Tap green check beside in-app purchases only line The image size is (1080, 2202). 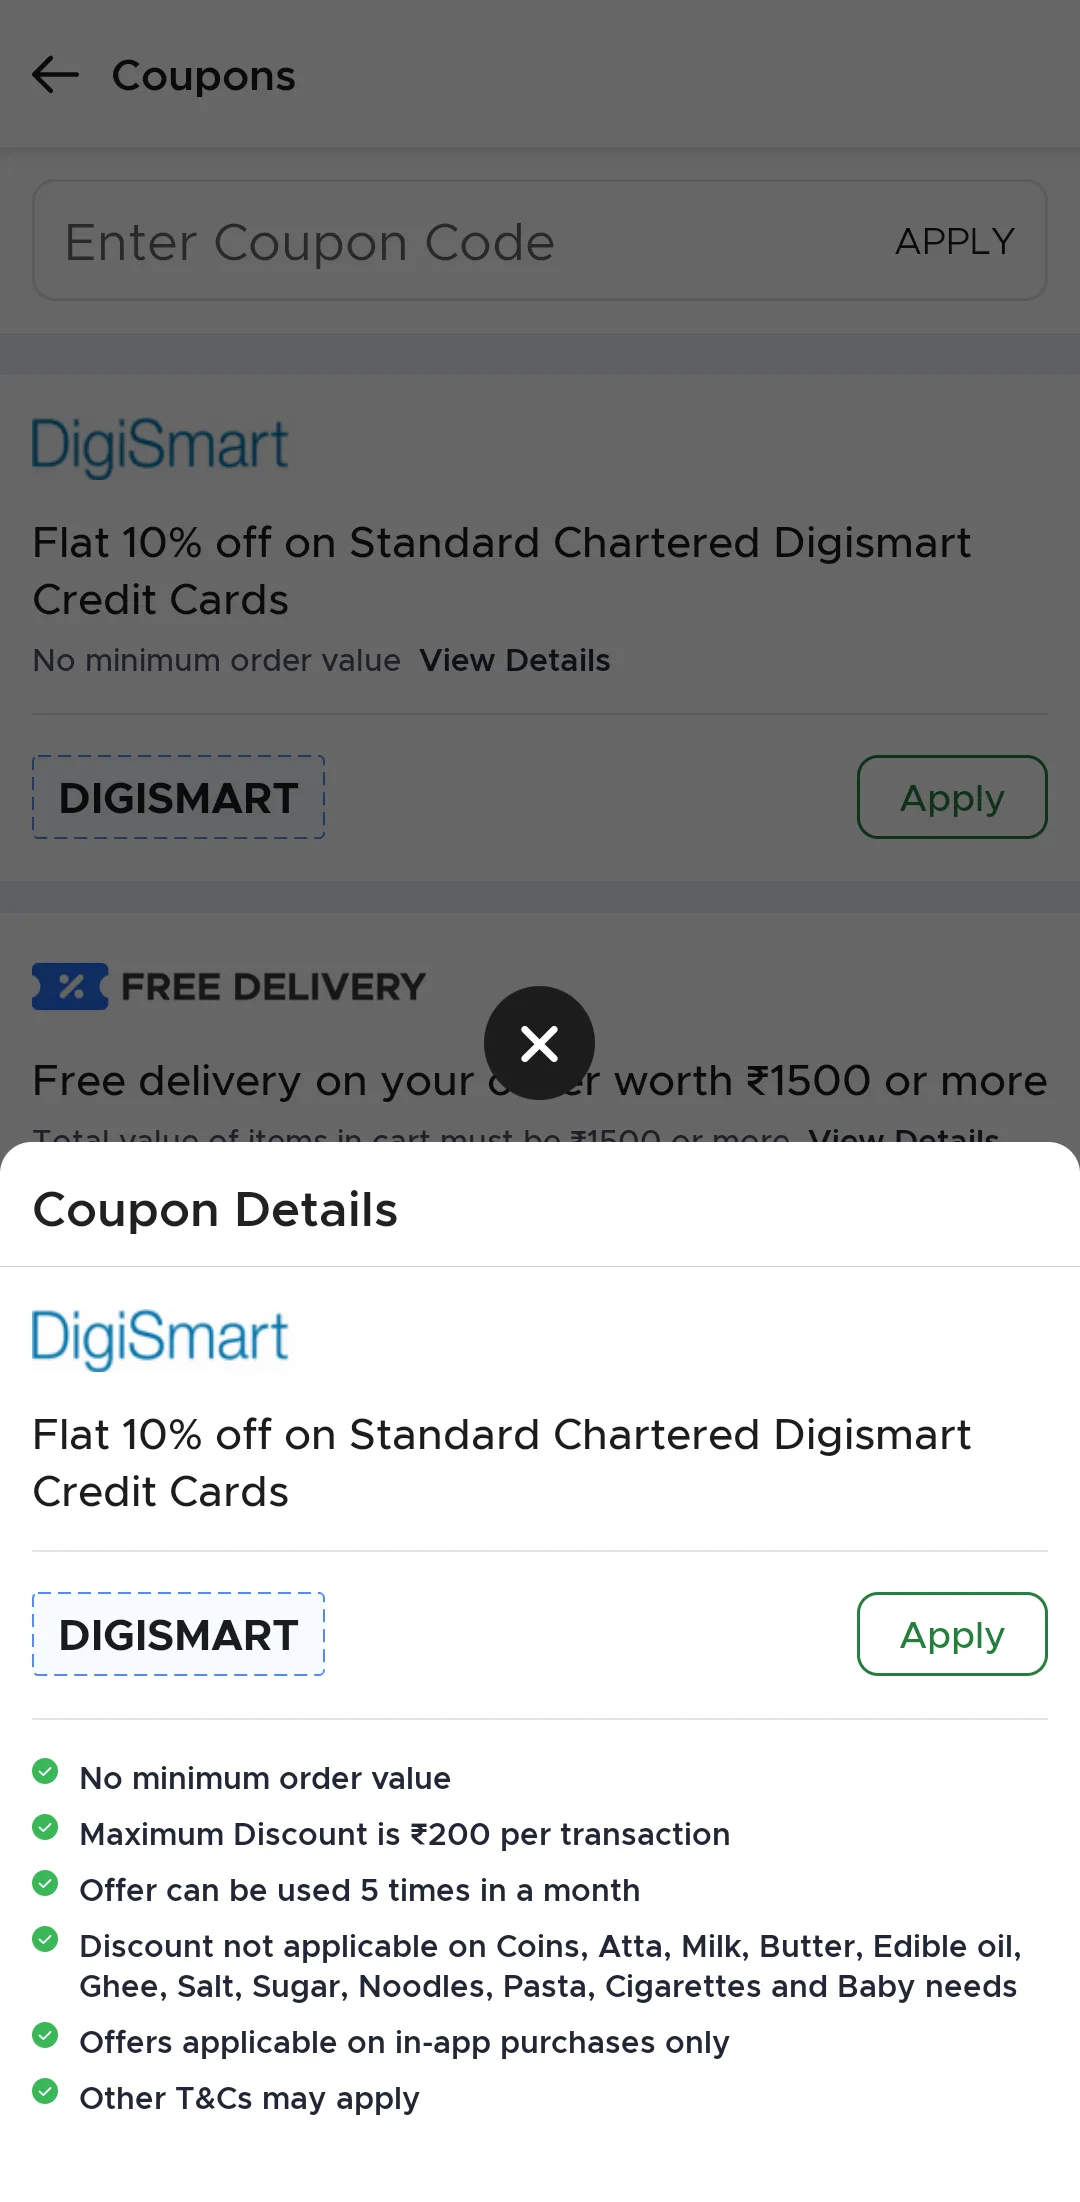point(45,2036)
